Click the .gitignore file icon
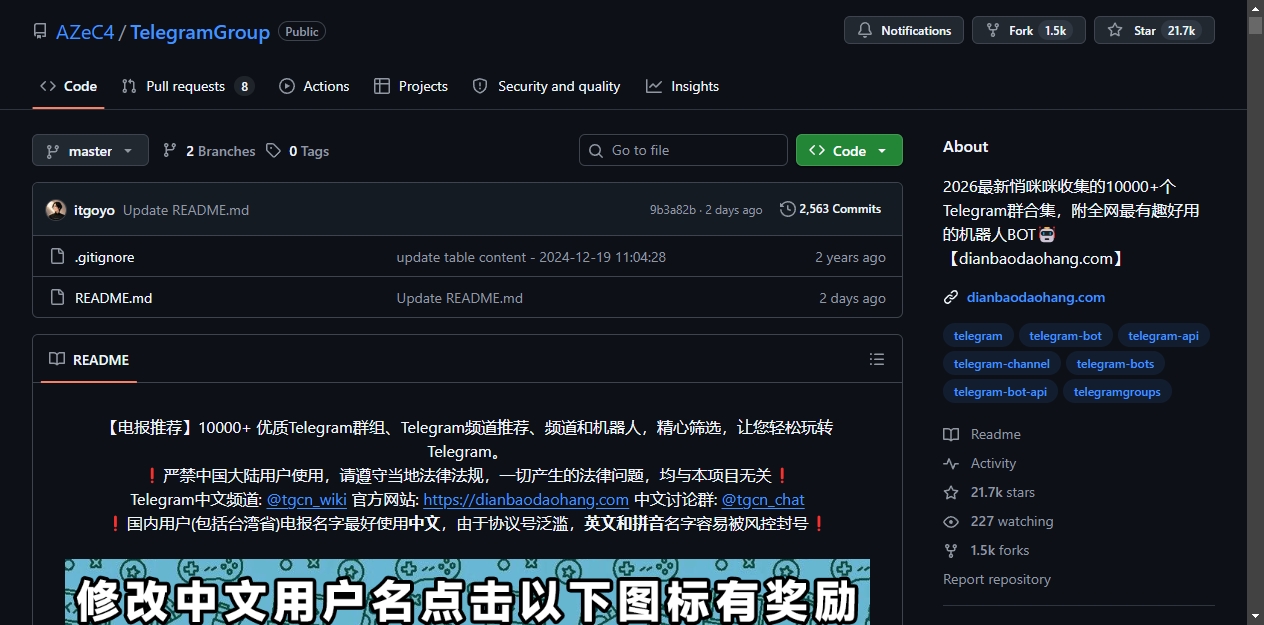 [x=58, y=257]
